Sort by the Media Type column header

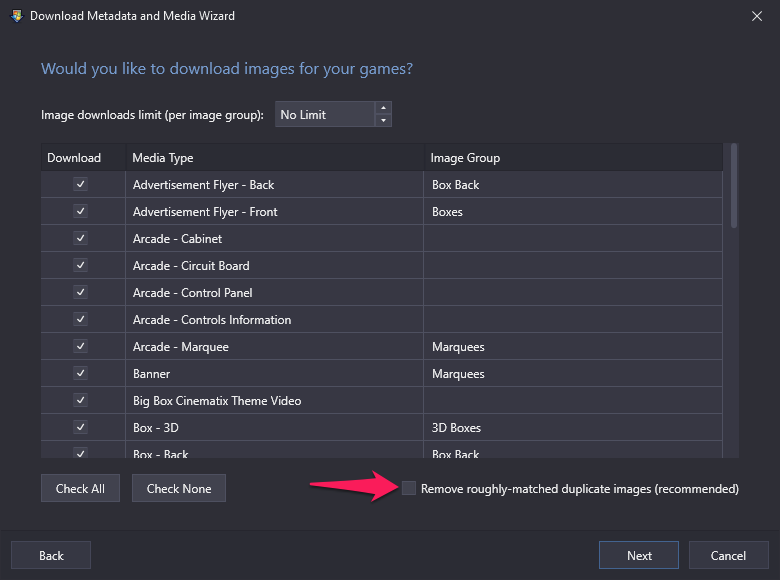pos(275,158)
